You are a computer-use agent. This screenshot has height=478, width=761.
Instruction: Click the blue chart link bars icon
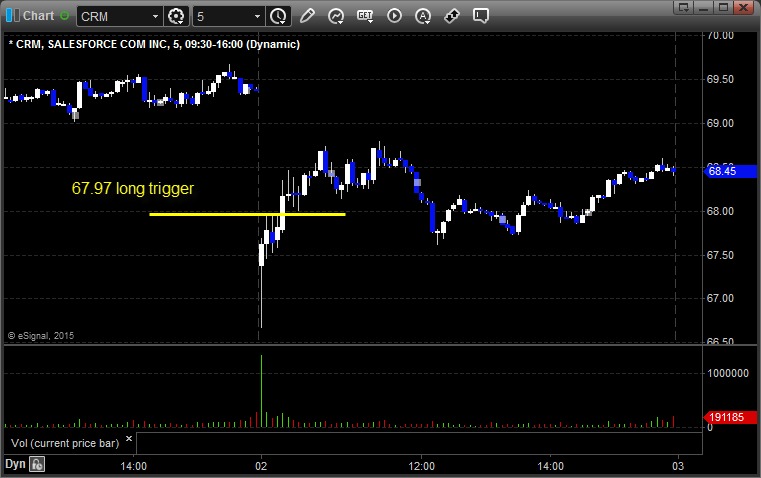[13, 16]
